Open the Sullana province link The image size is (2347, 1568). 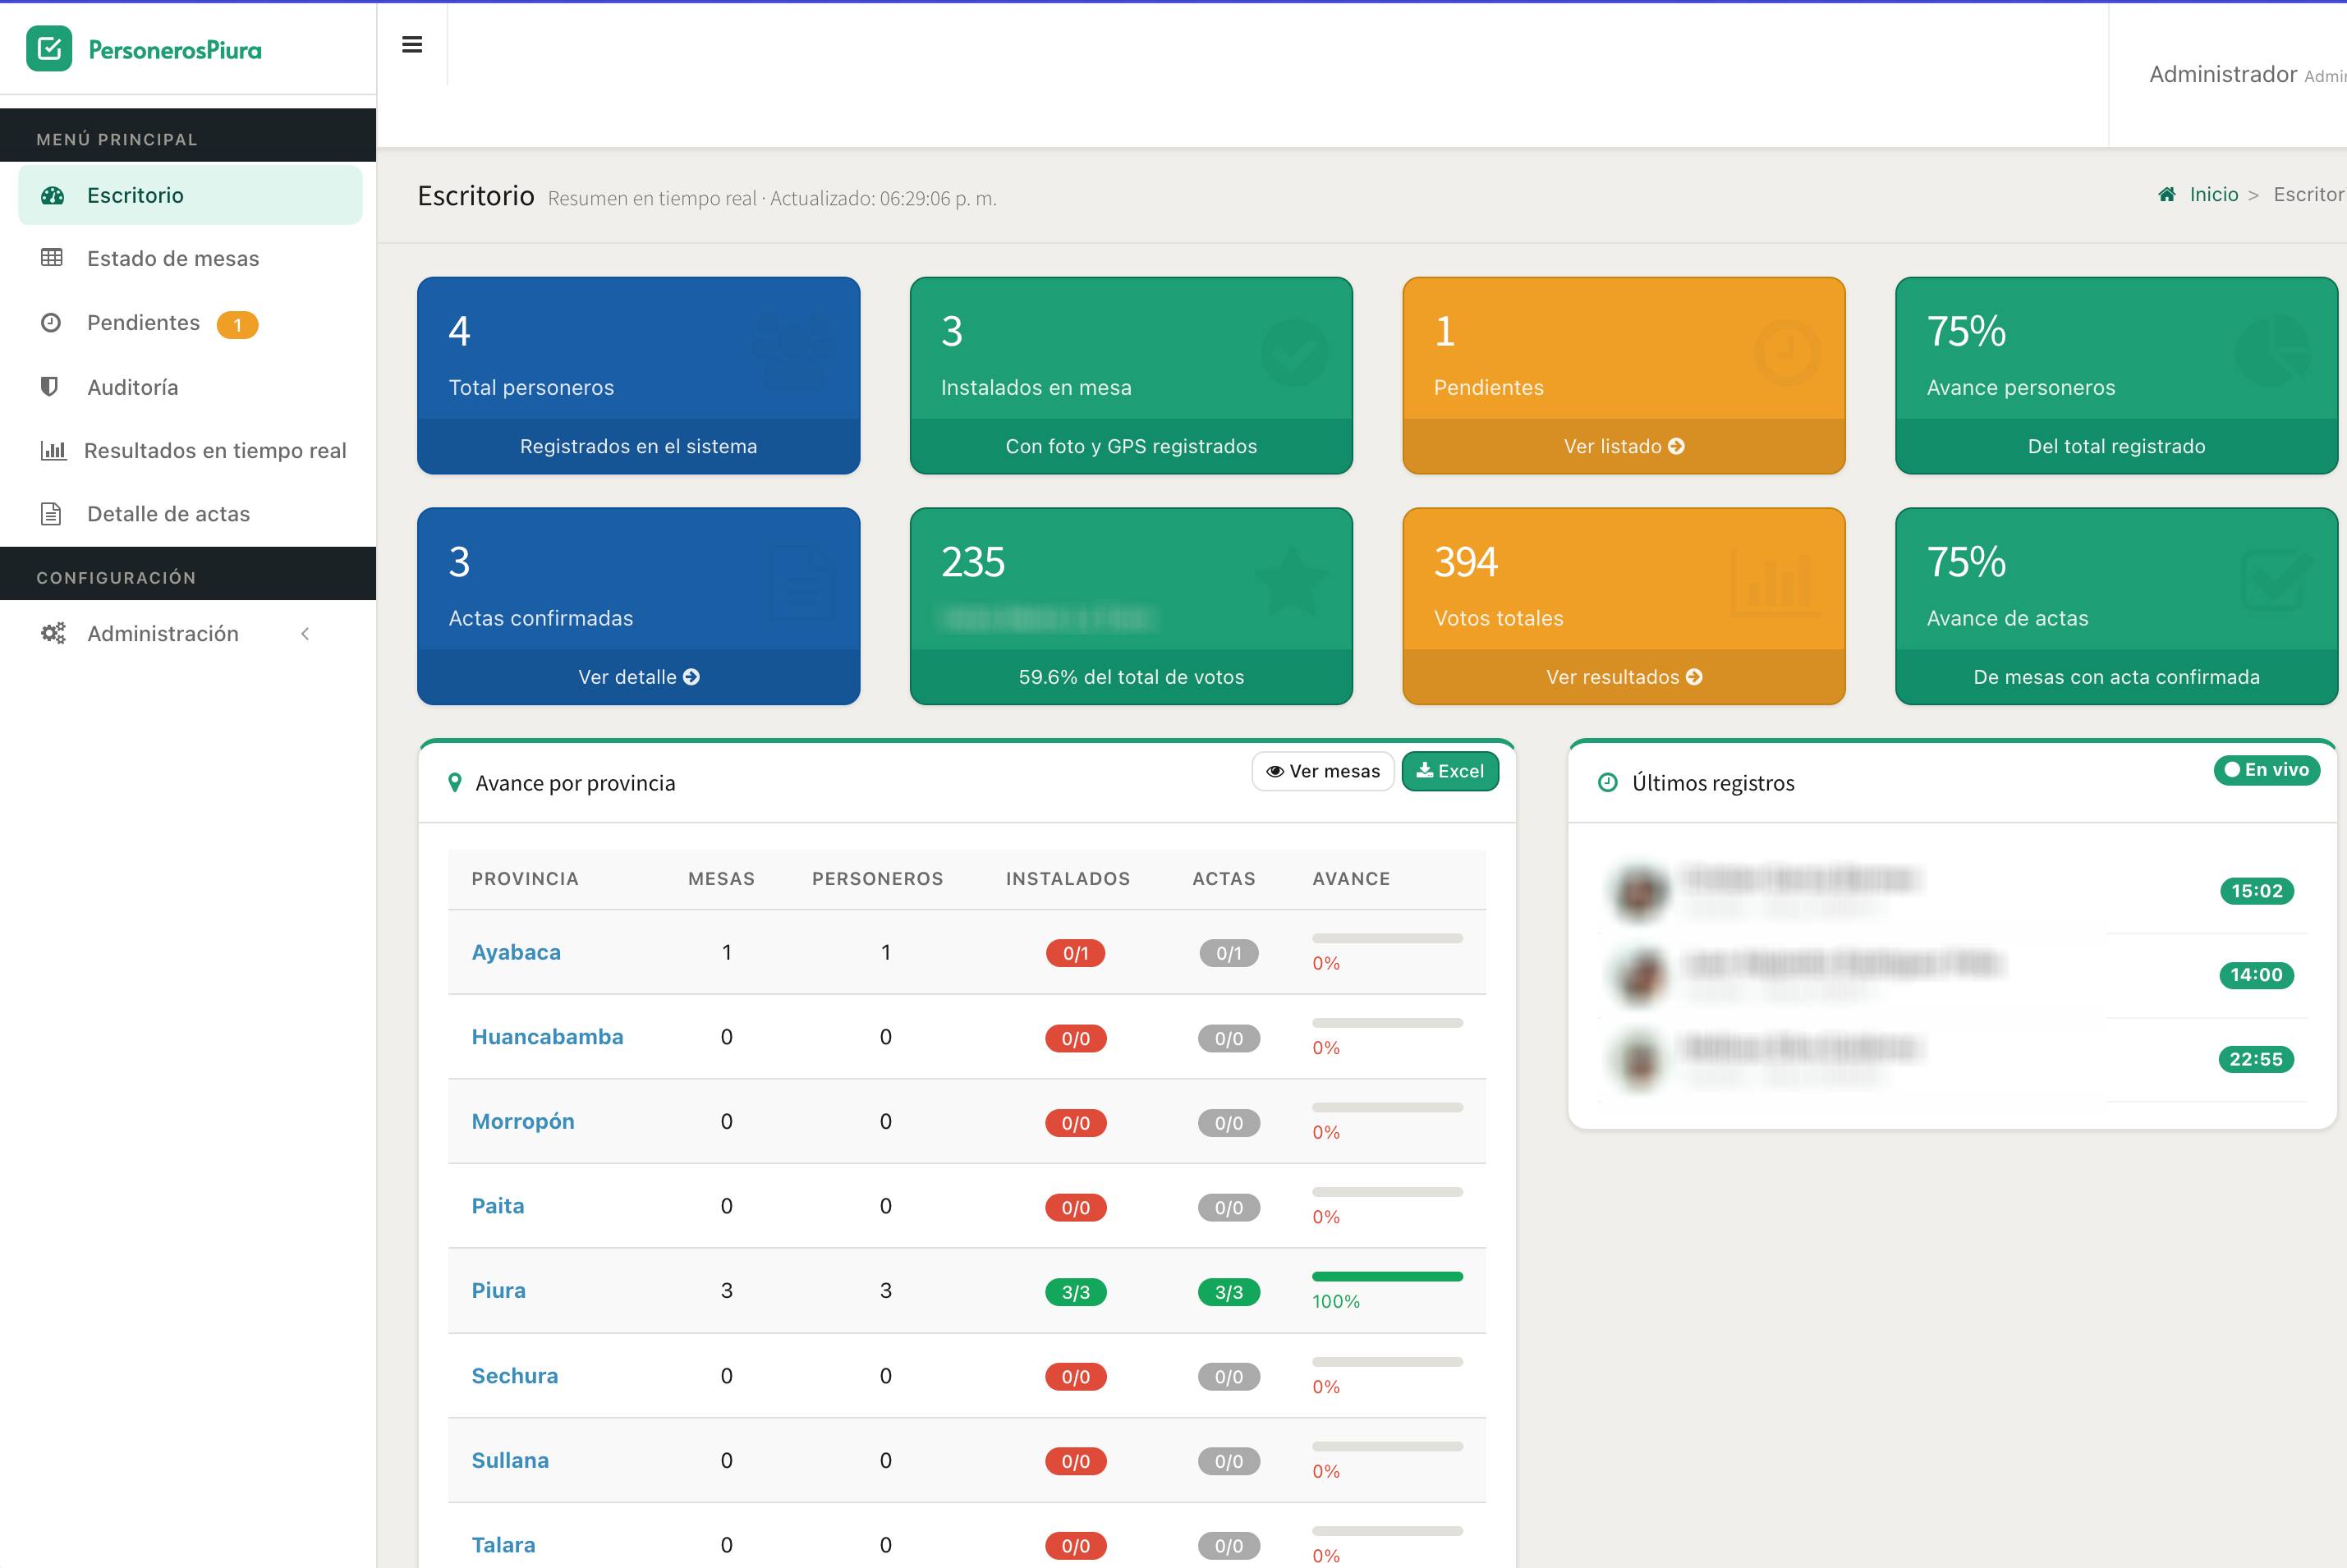coord(510,1460)
